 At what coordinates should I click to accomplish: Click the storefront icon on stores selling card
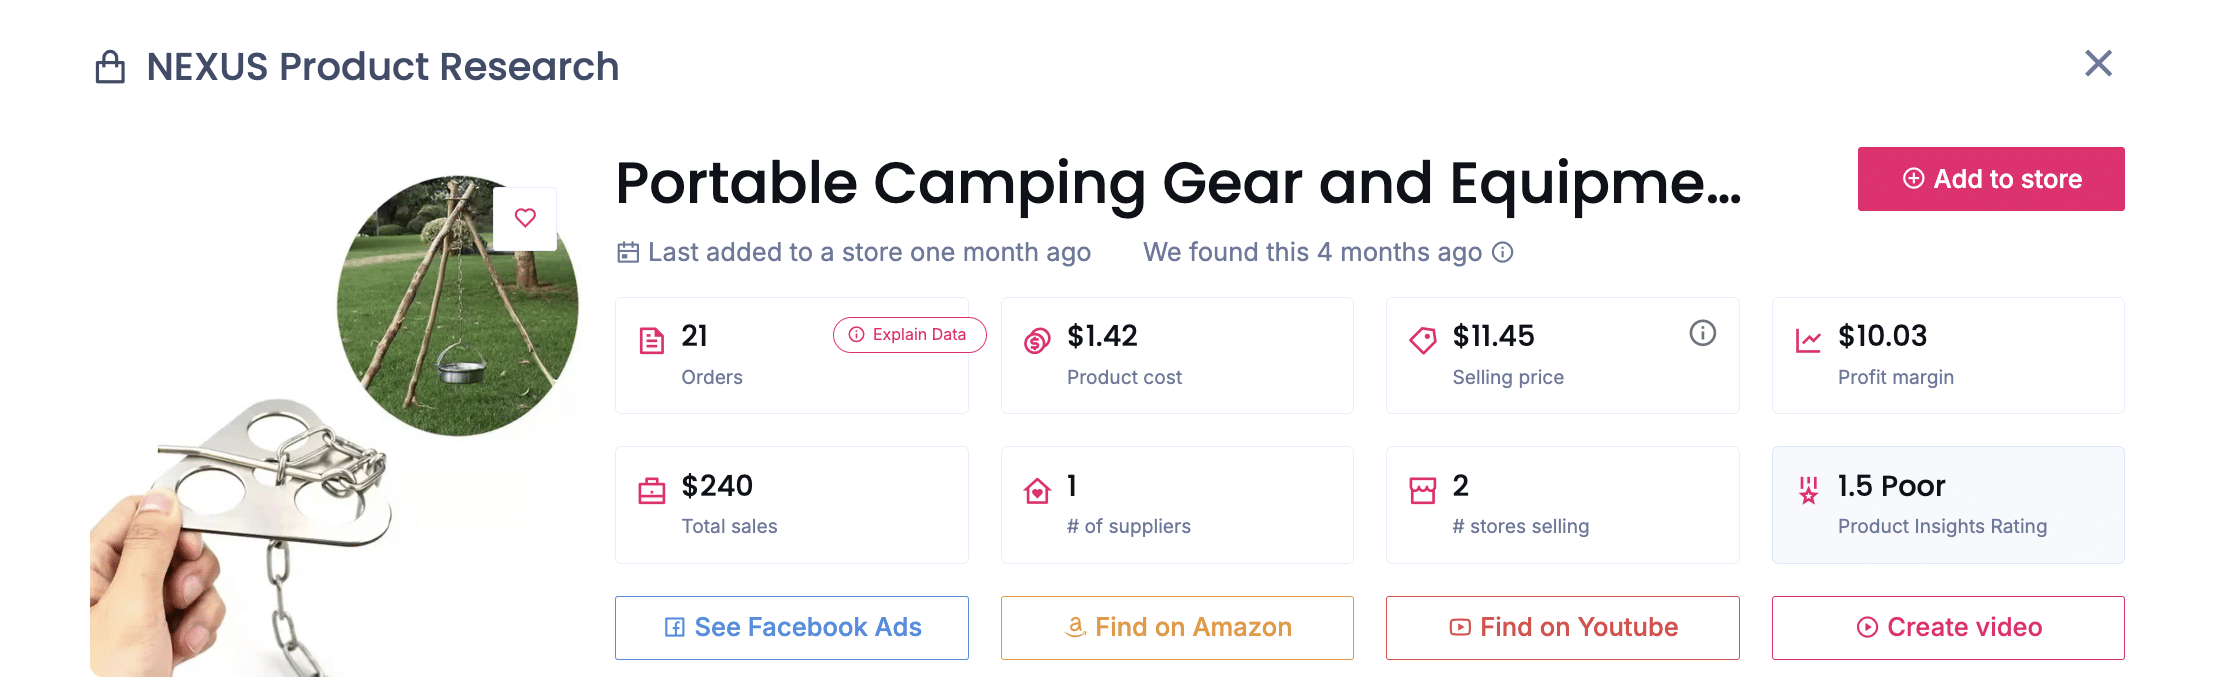1424,489
